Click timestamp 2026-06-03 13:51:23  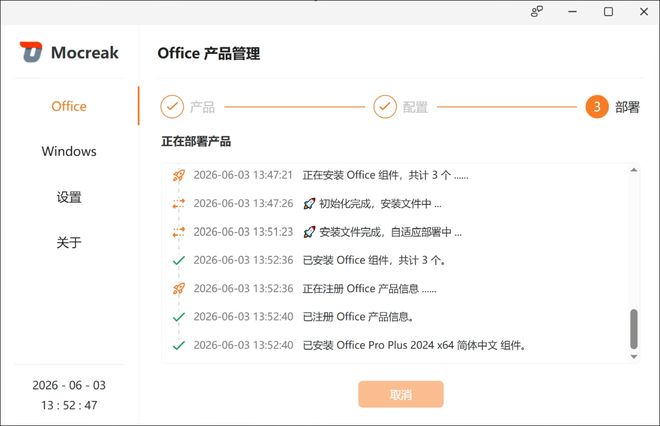tap(243, 232)
